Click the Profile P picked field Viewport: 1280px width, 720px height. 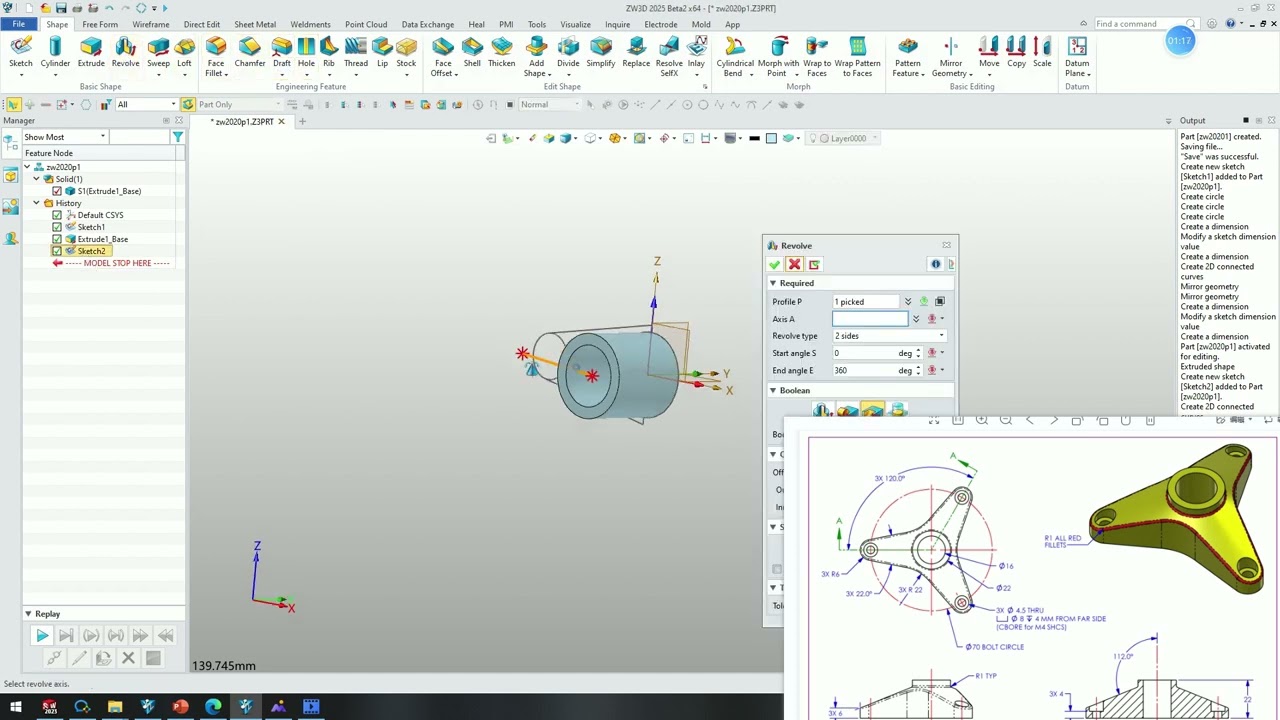tap(866, 302)
